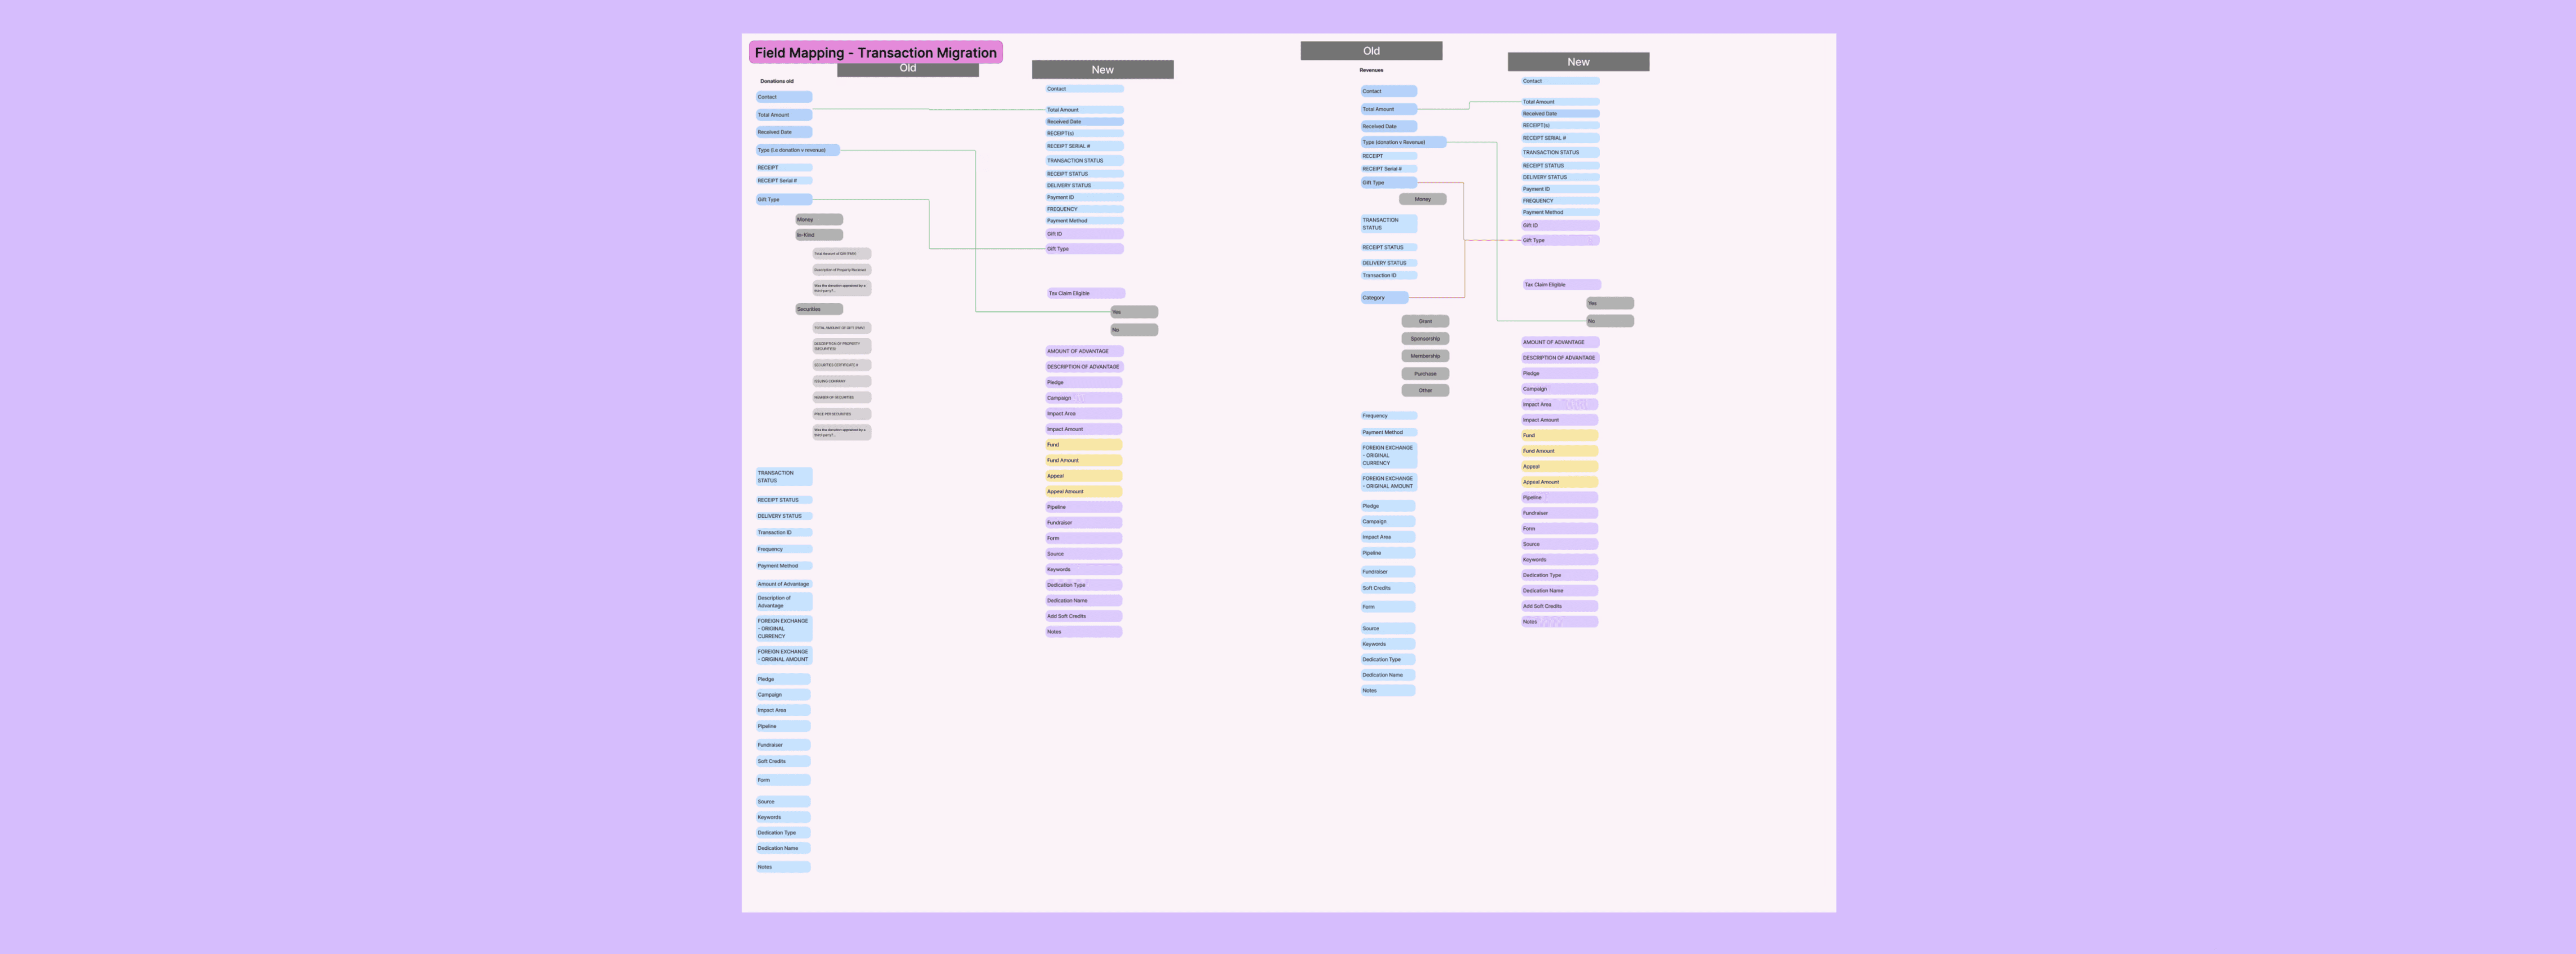This screenshot has height=954, width=2576.
Task: Click the "Securities" gift type box
Action: coord(819,309)
